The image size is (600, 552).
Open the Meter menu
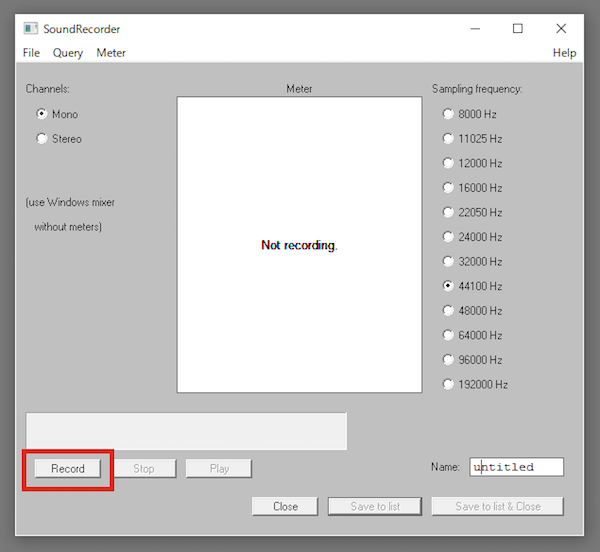[111, 53]
